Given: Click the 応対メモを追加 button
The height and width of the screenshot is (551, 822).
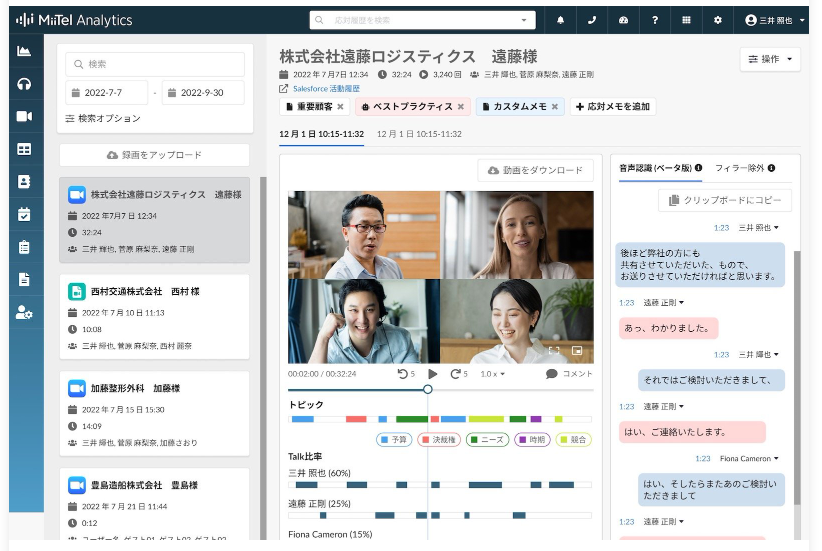Looking at the screenshot, I should click(613, 106).
